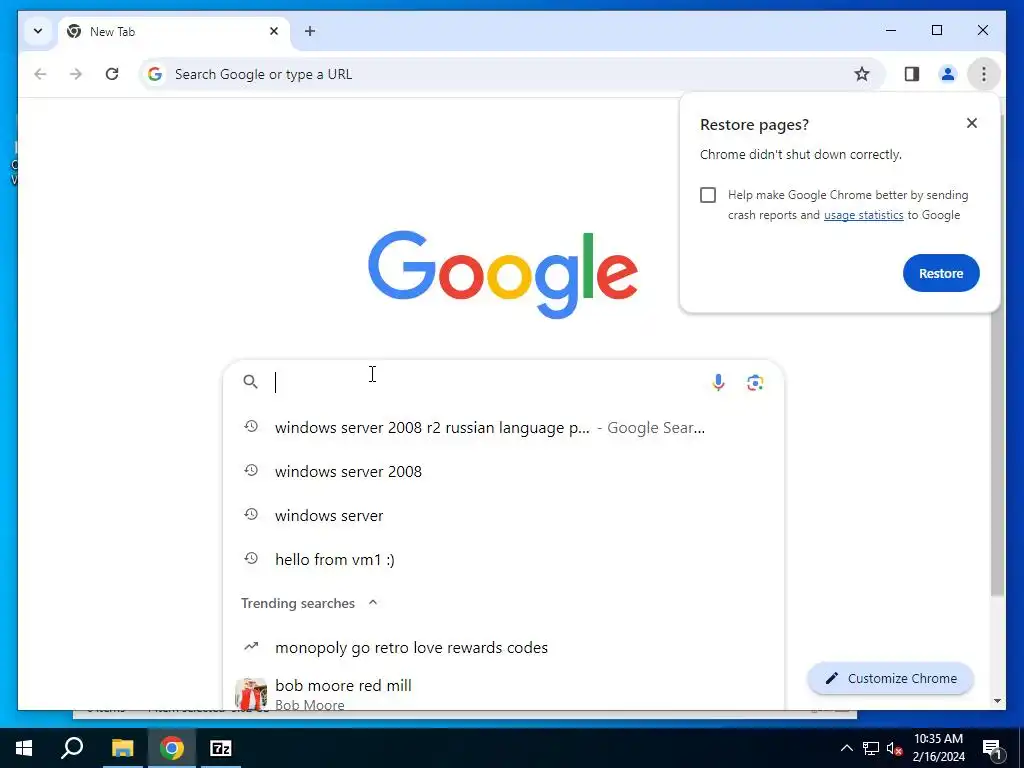Select the New Tab tab
The width and height of the screenshot is (1024, 768).
(x=174, y=31)
